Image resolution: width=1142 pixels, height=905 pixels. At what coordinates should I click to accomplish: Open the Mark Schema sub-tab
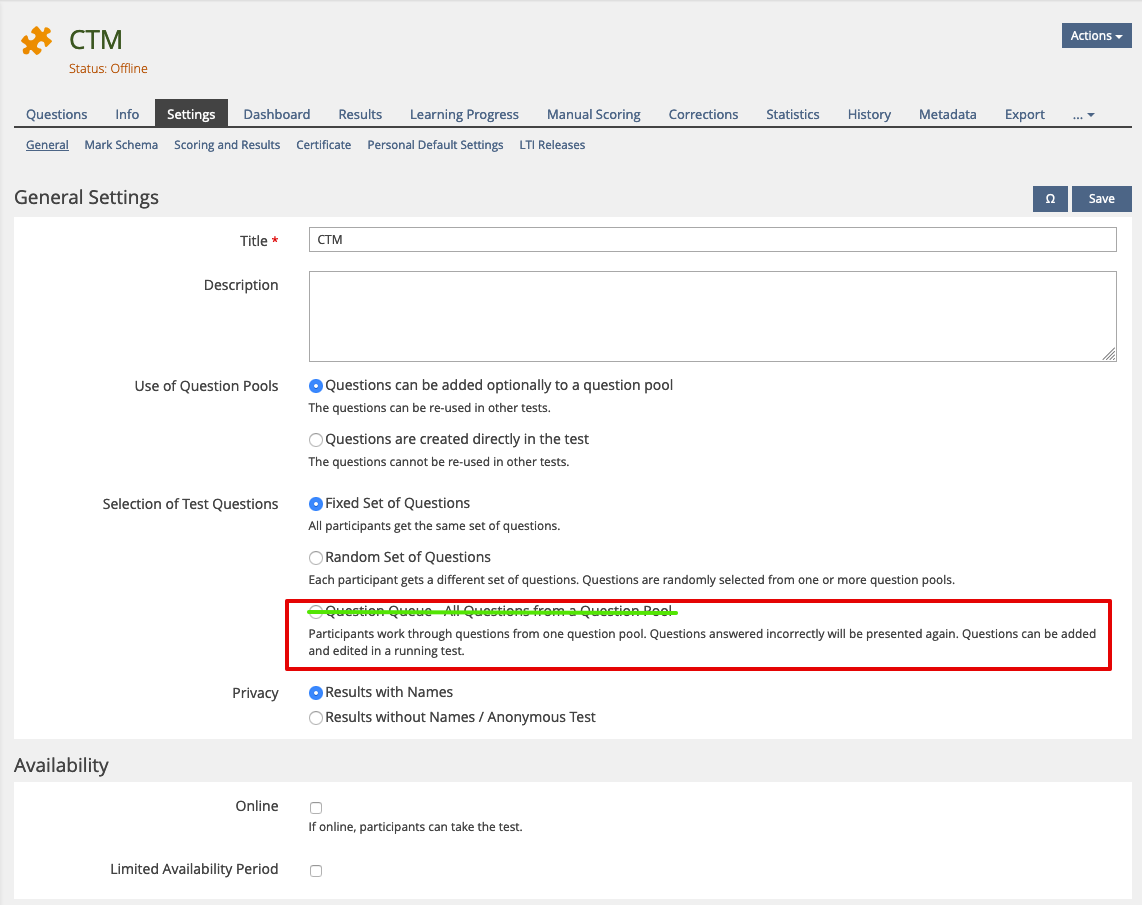121,145
